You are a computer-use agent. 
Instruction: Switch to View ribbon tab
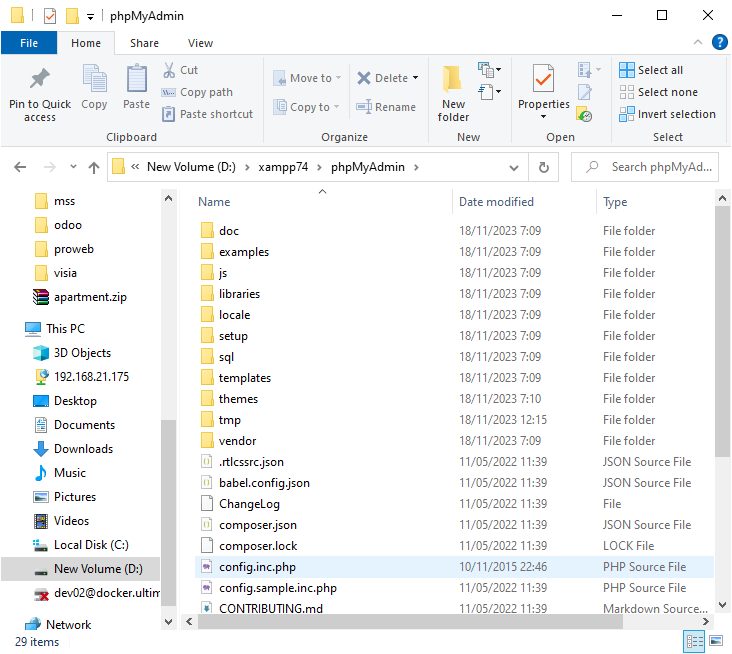point(200,43)
